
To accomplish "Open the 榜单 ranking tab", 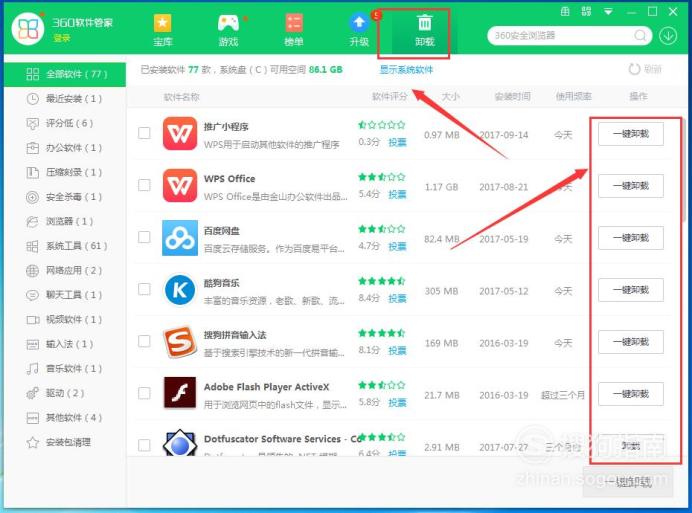I will 293,30.
